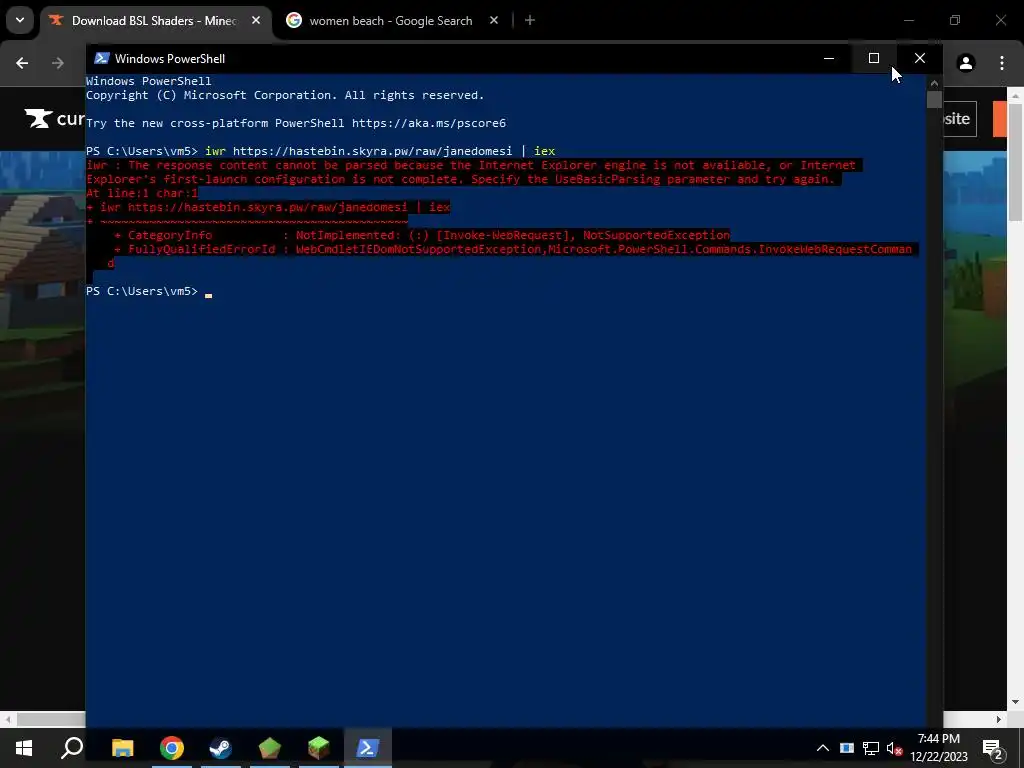Go forward in Chrome browser

point(58,63)
